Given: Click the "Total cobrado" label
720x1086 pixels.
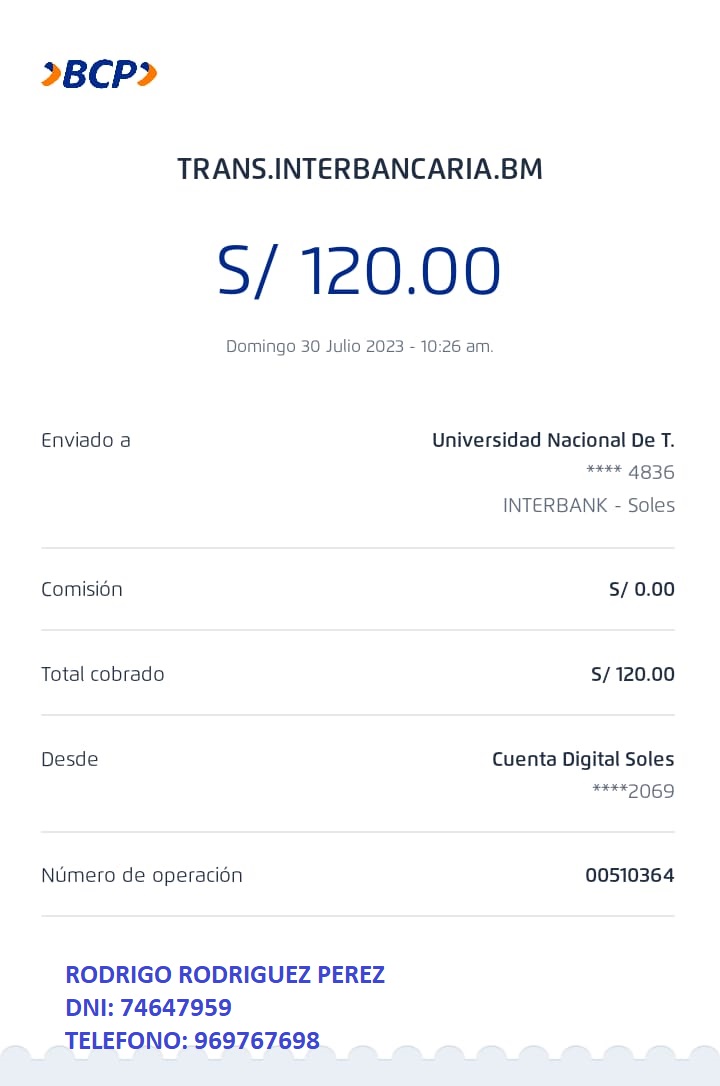Looking at the screenshot, I should tap(103, 674).
